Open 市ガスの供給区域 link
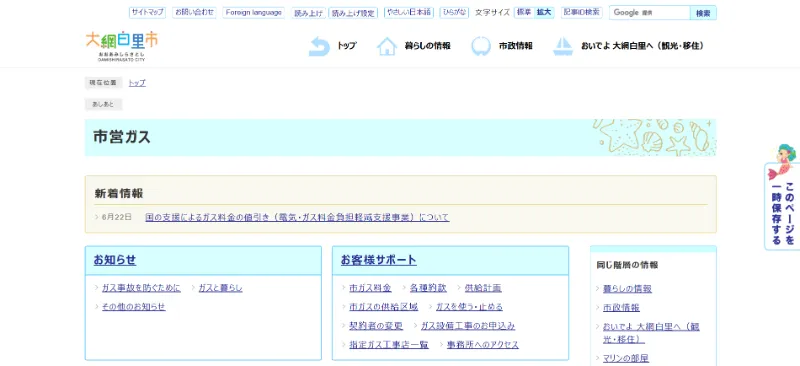The width and height of the screenshot is (800, 366). pyautogui.click(x=384, y=307)
